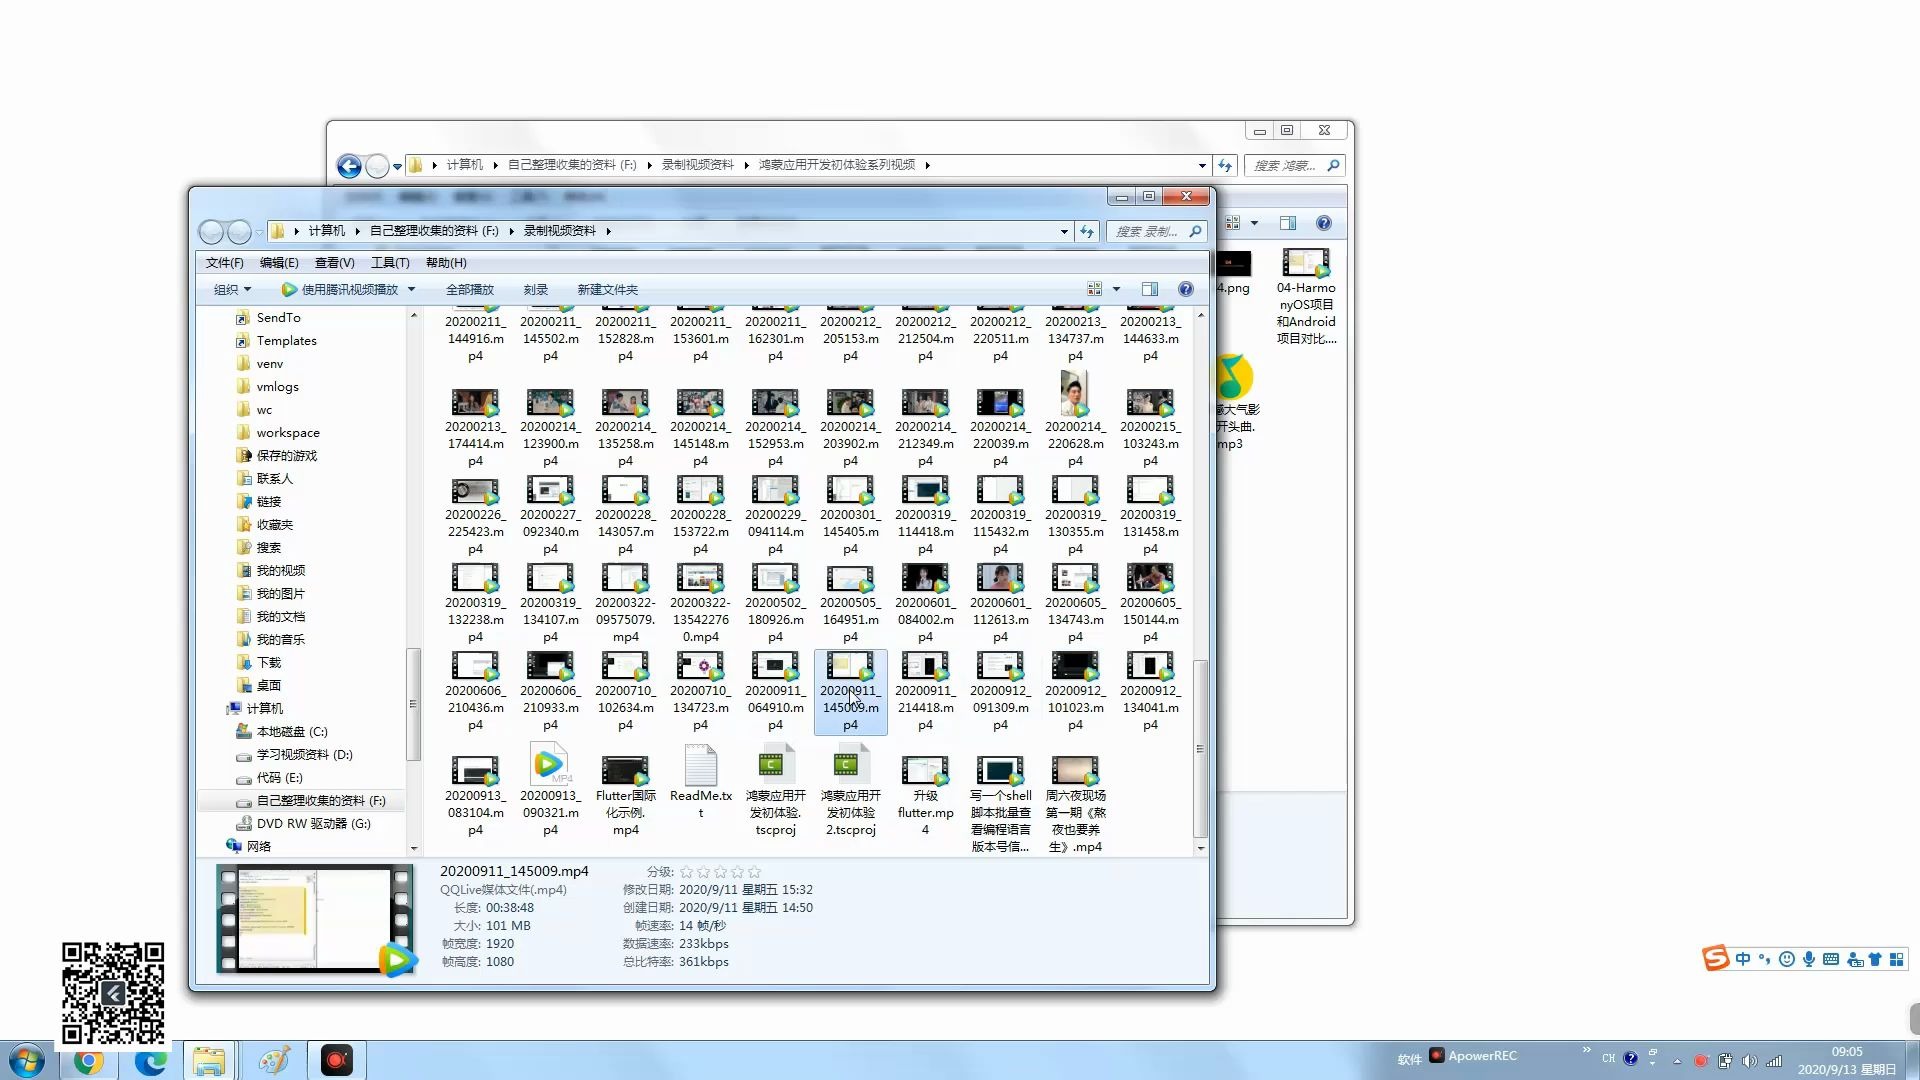The width and height of the screenshot is (1920, 1080).
Task: Select Templates folder in navigation tree
Action: 286,340
